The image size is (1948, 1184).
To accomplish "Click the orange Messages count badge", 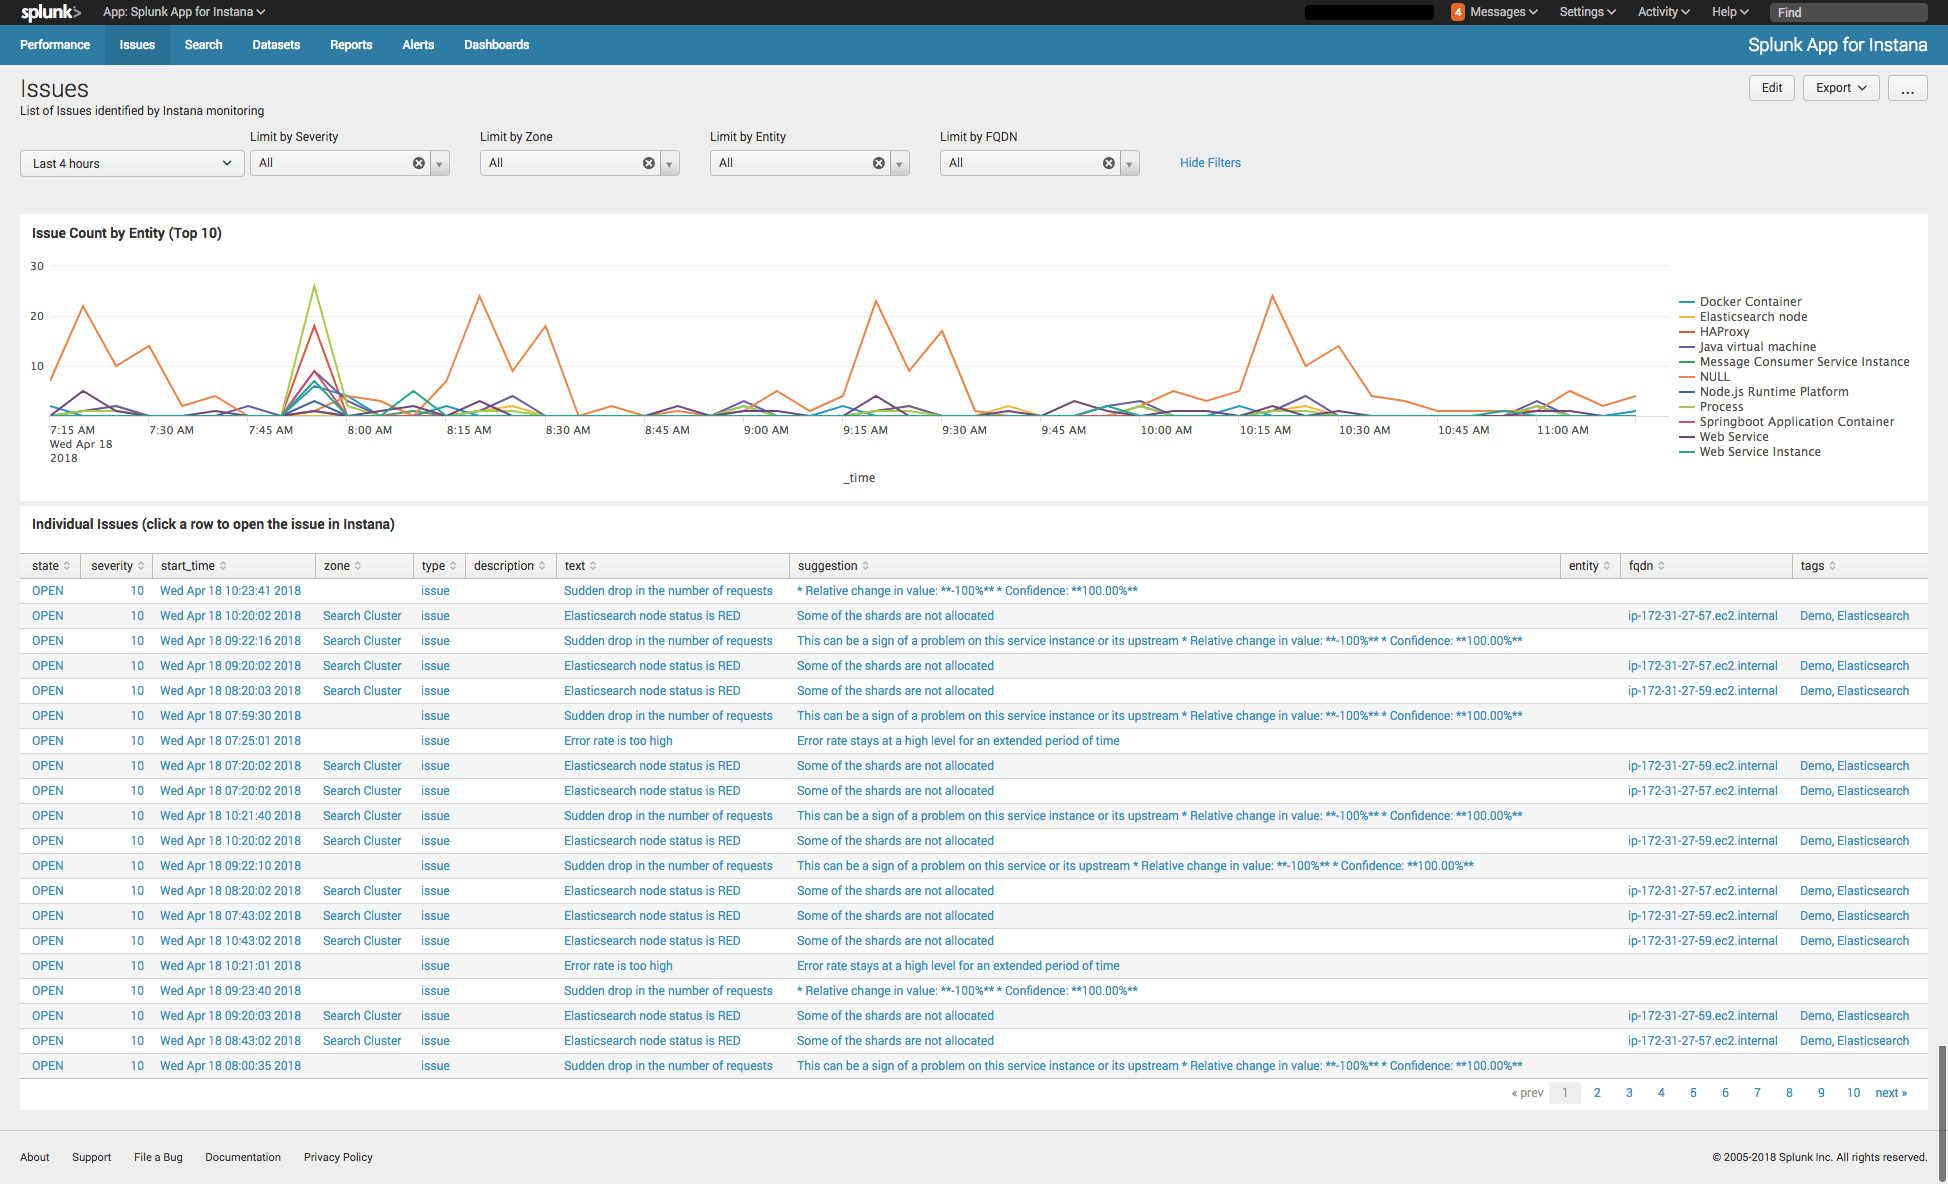I will (1458, 12).
